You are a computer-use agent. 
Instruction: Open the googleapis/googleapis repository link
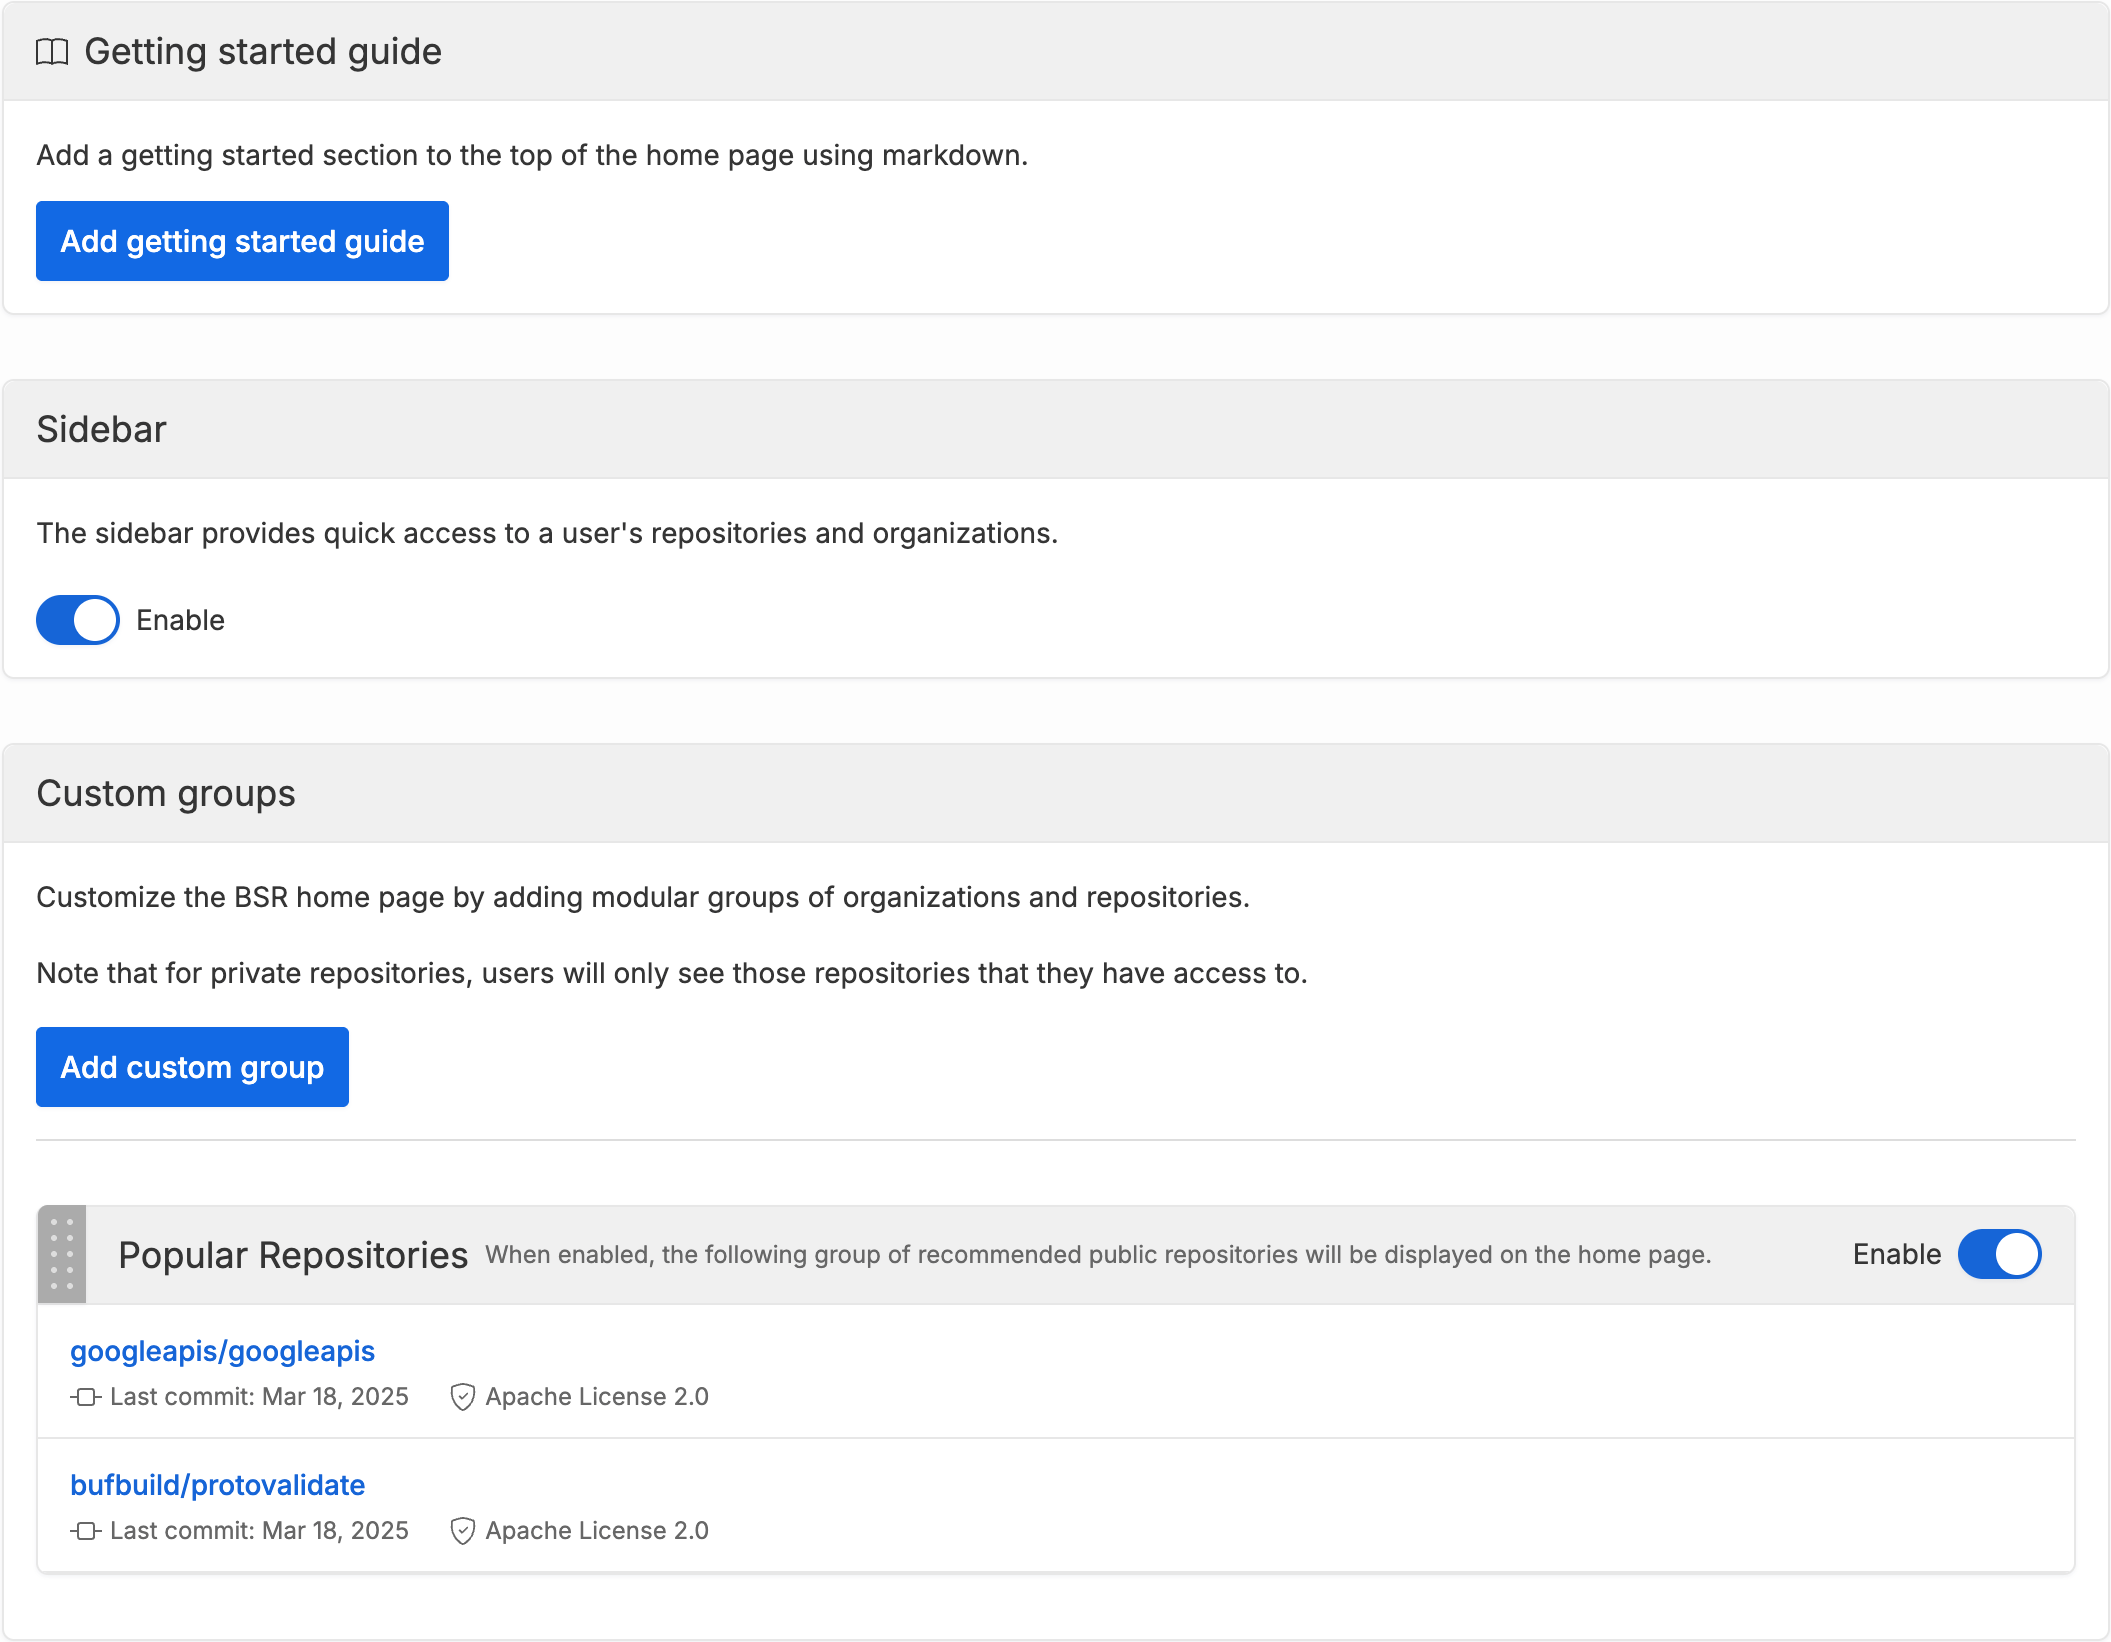coord(222,1351)
